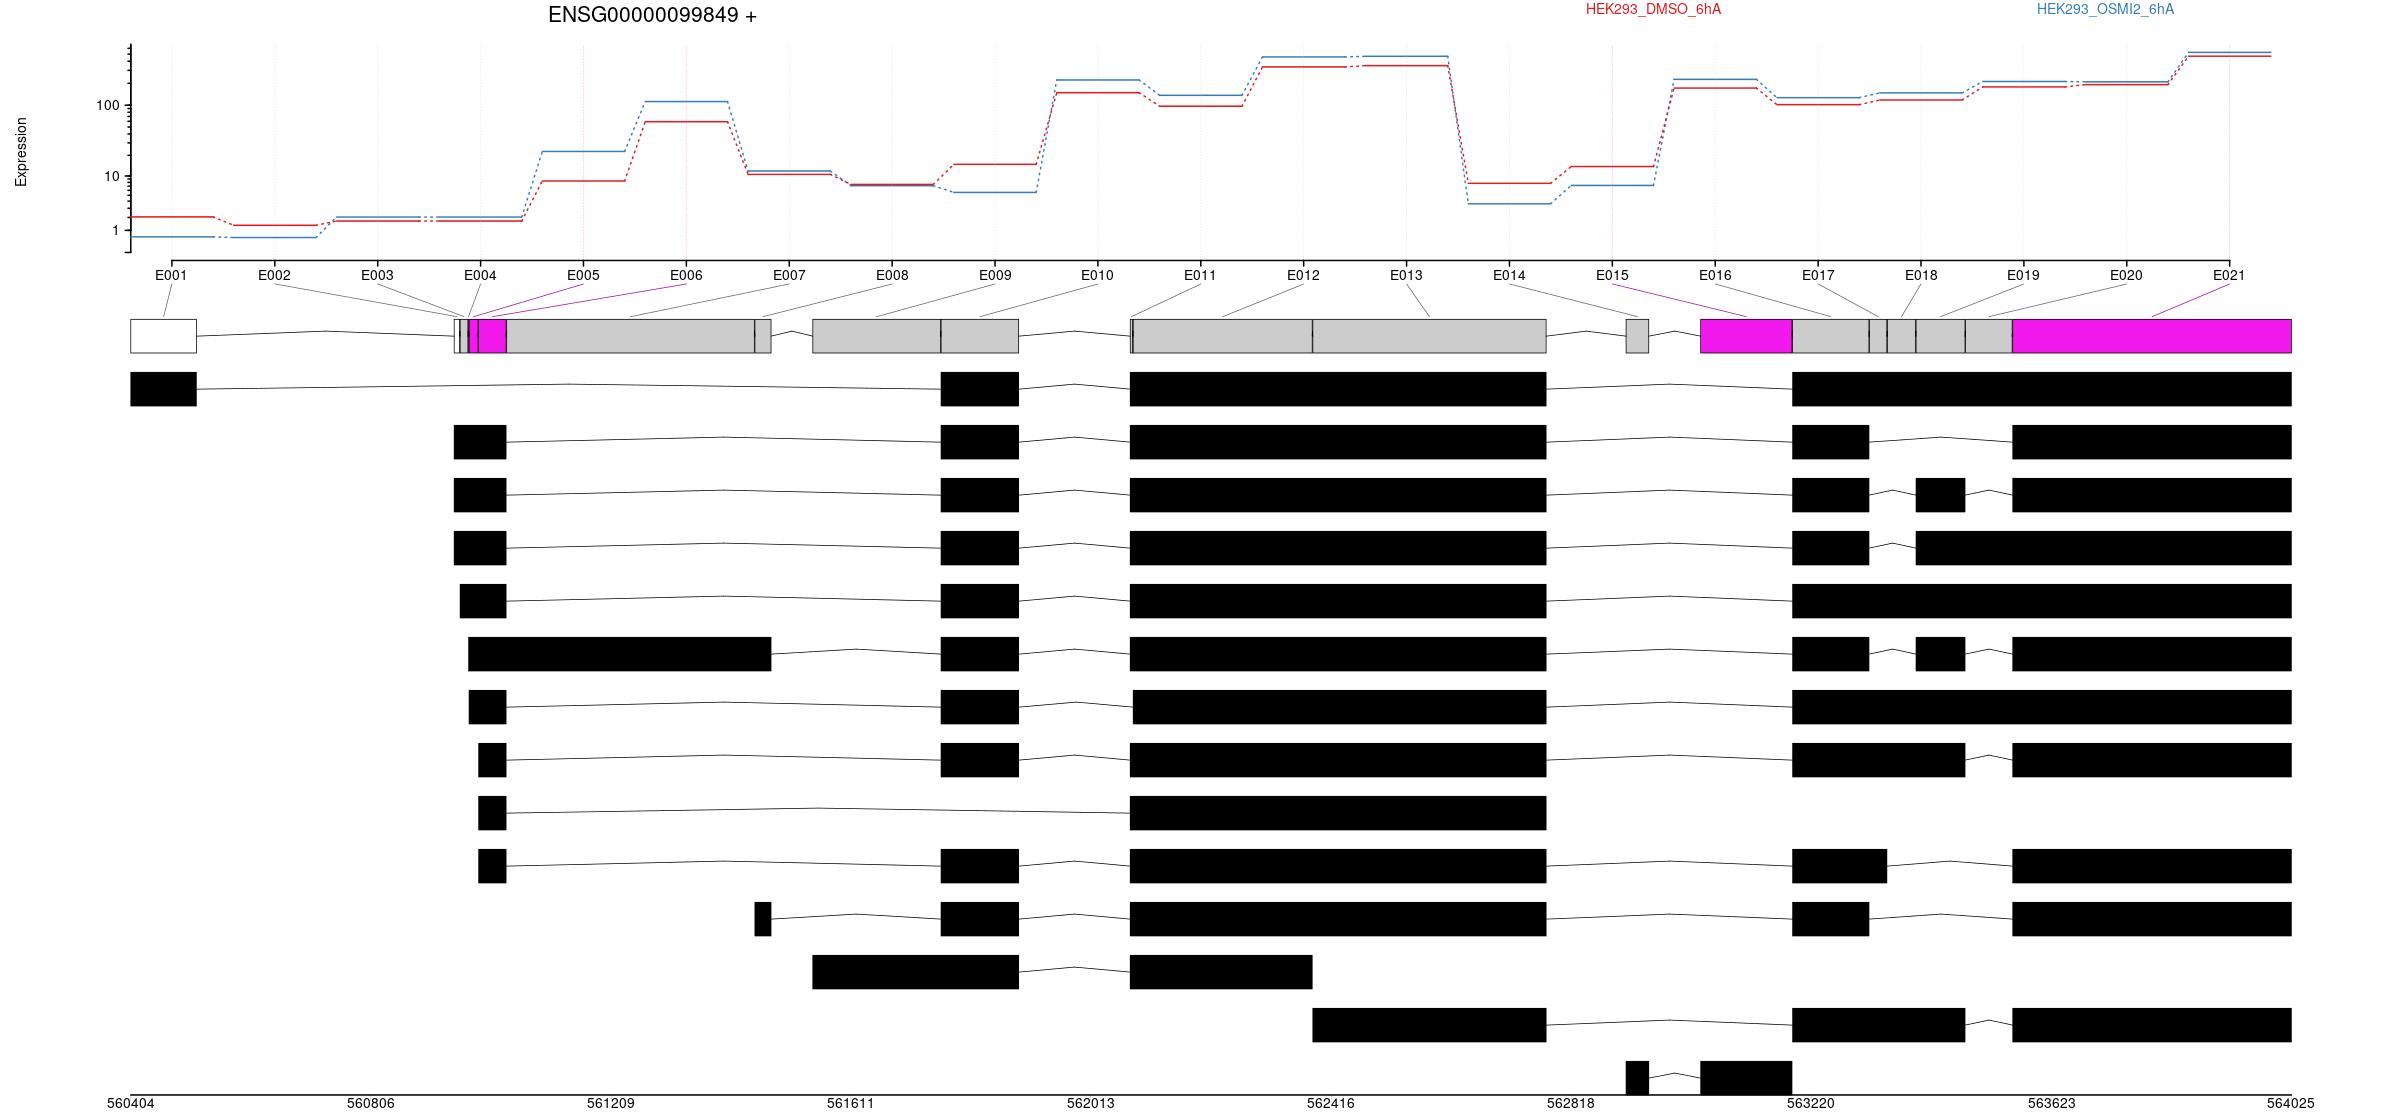Screen dimensions: 2400x1120
Task: Click the y-axis tick value 1
Action: (116, 230)
